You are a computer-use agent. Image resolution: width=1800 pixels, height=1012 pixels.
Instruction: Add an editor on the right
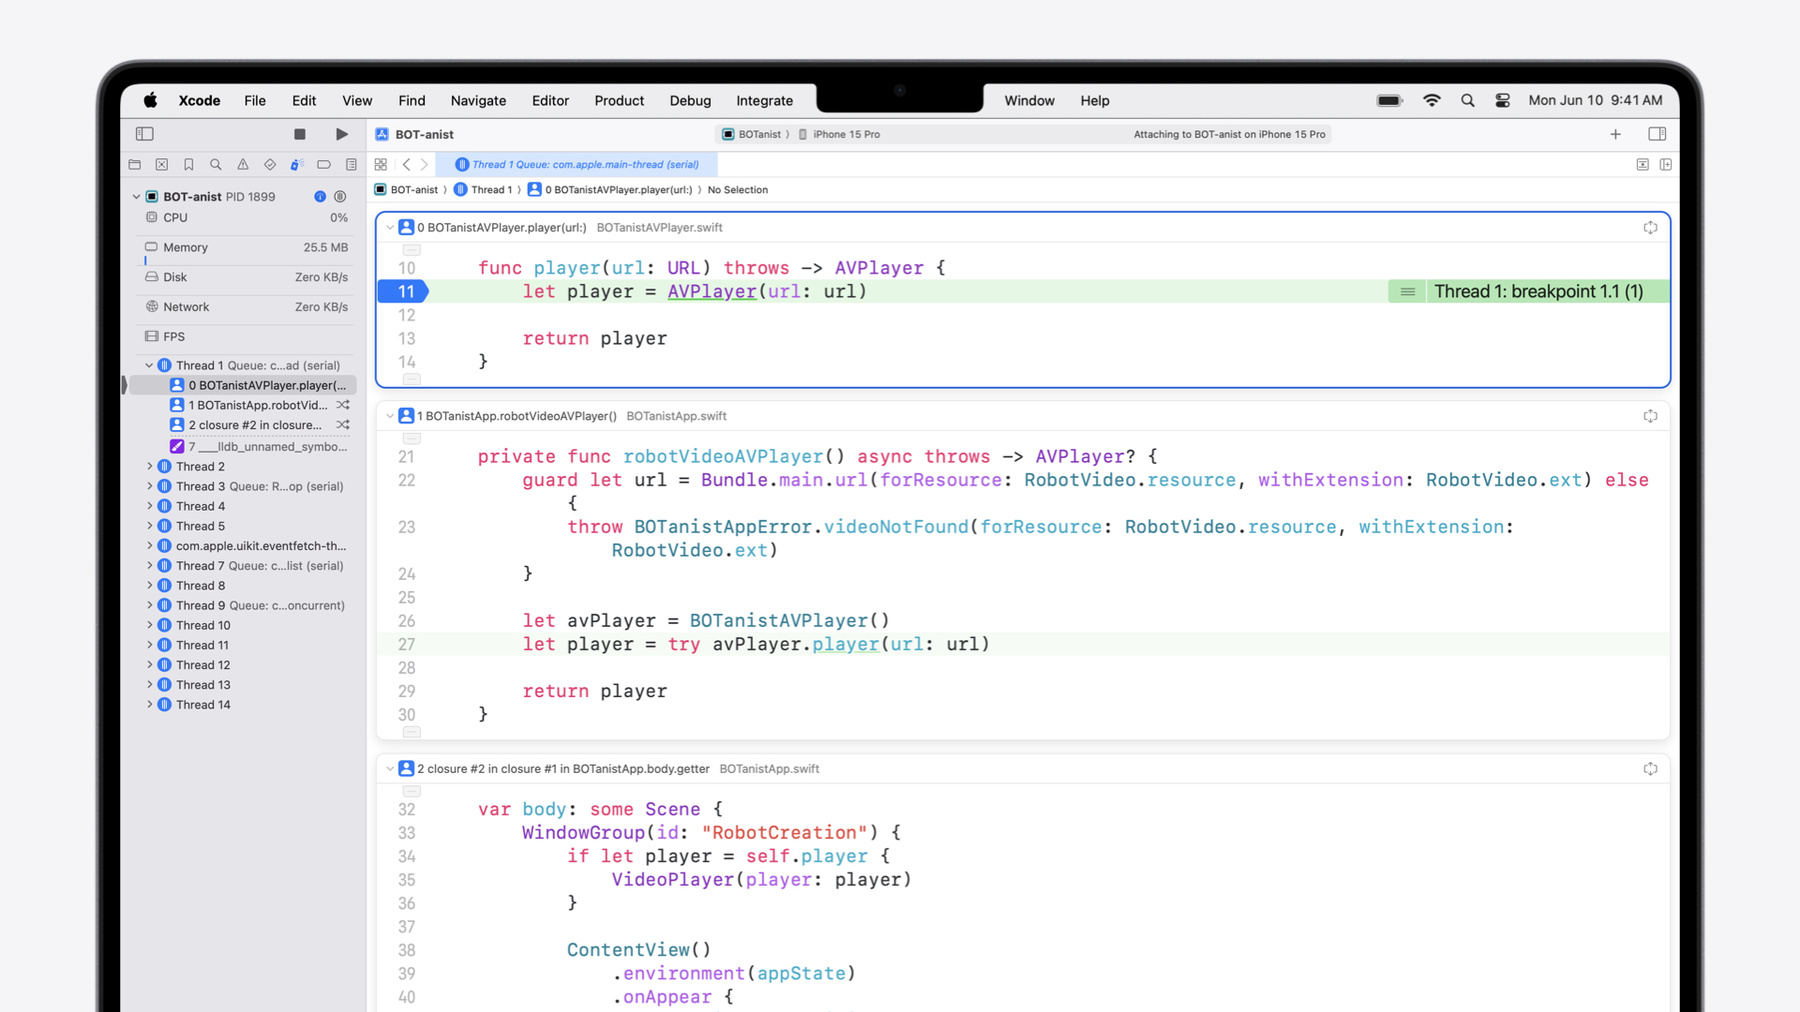coord(1666,165)
